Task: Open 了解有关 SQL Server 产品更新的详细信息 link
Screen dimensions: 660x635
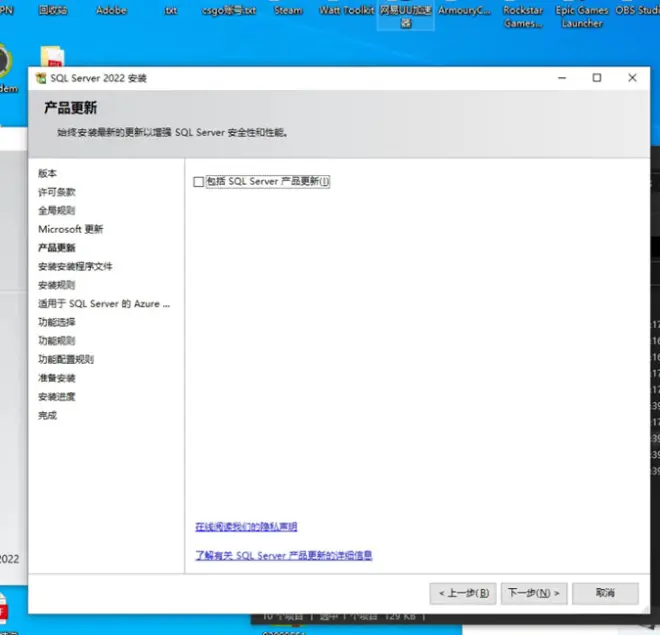Action: pos(283,555)
